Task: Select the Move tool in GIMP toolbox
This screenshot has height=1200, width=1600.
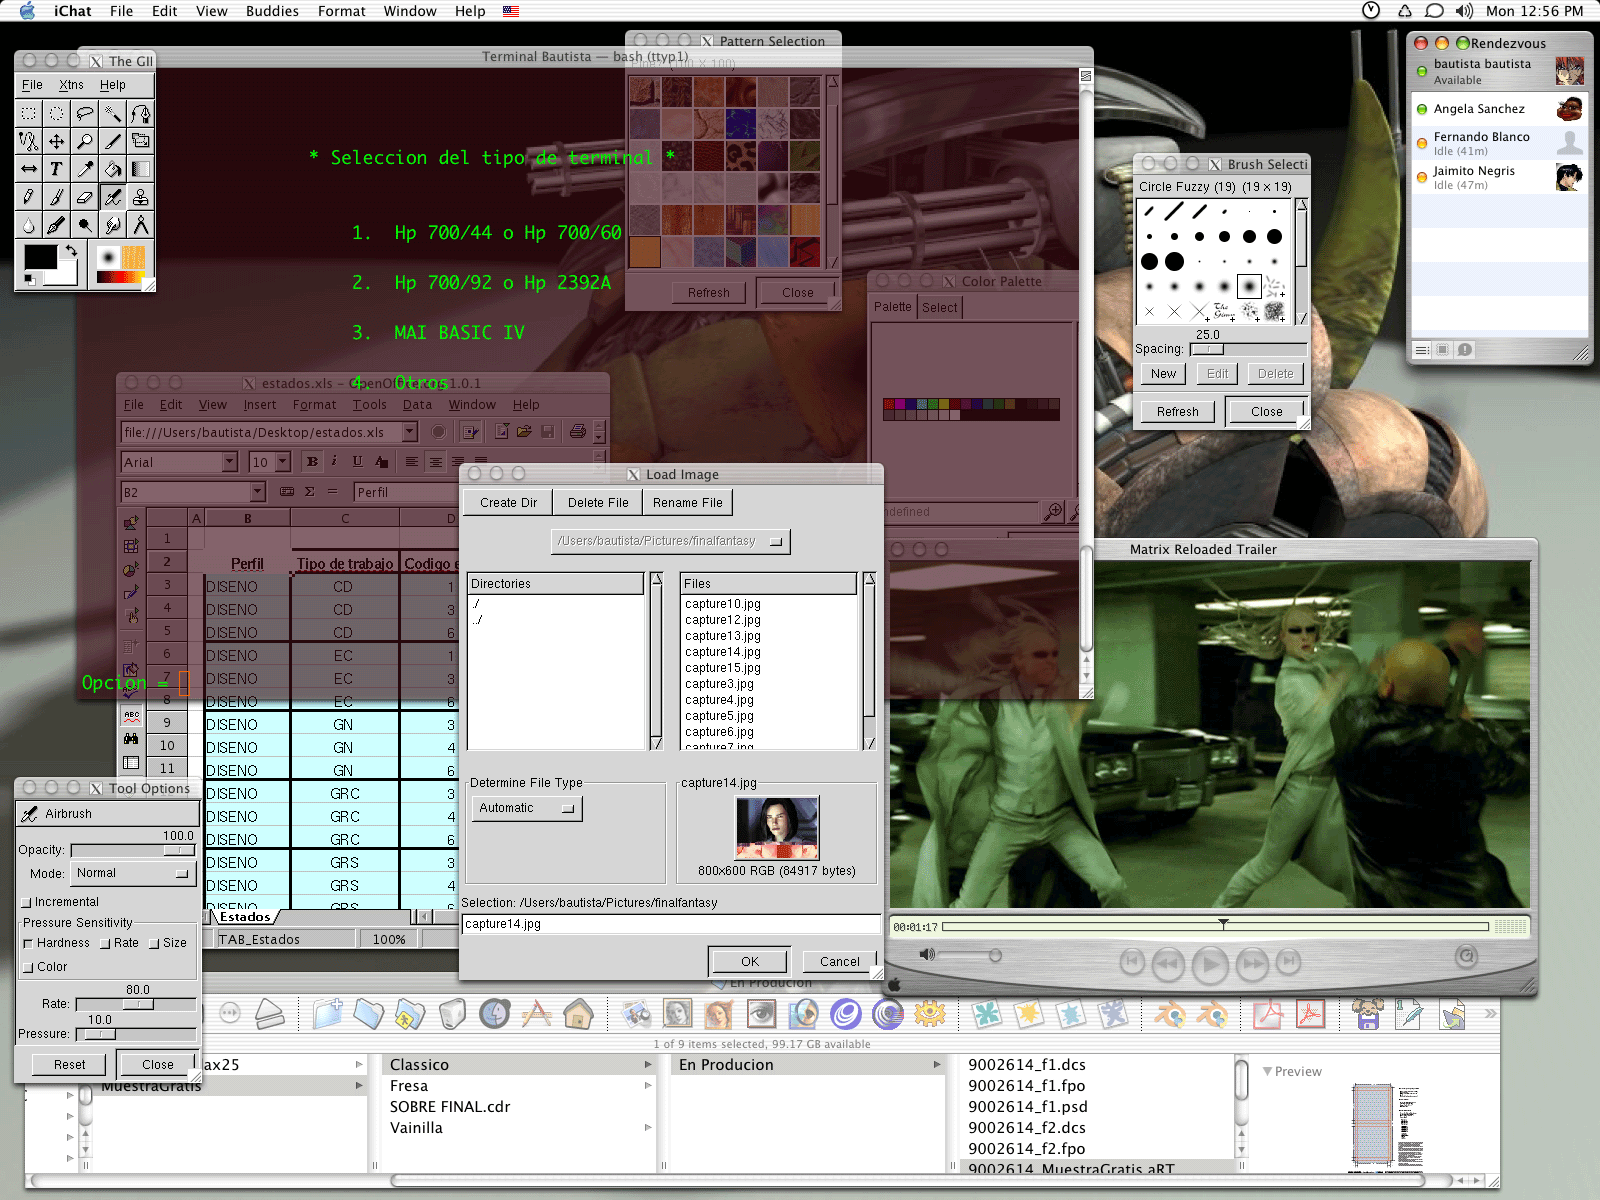Action: (57, 141)
